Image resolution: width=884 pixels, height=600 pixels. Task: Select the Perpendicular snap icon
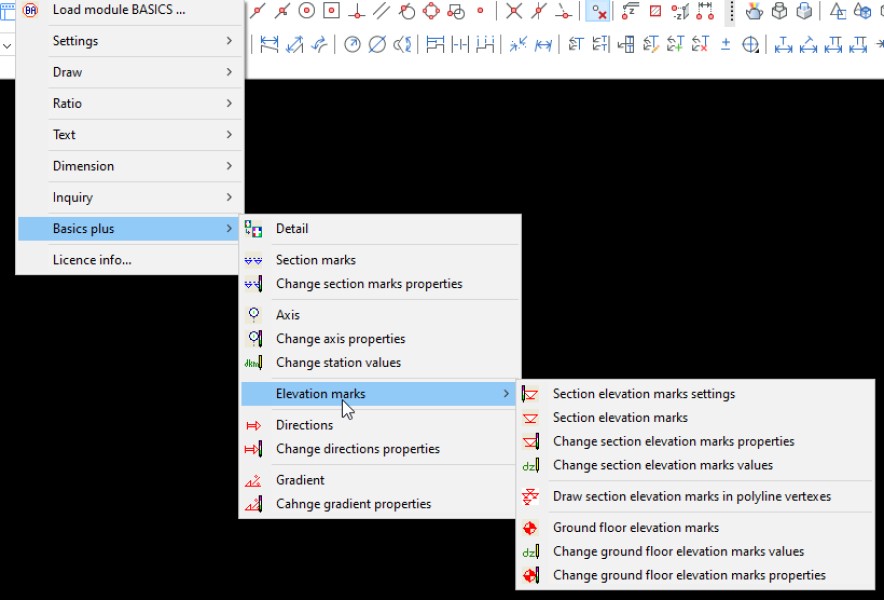pyautogui.click(x=358, y=13)
